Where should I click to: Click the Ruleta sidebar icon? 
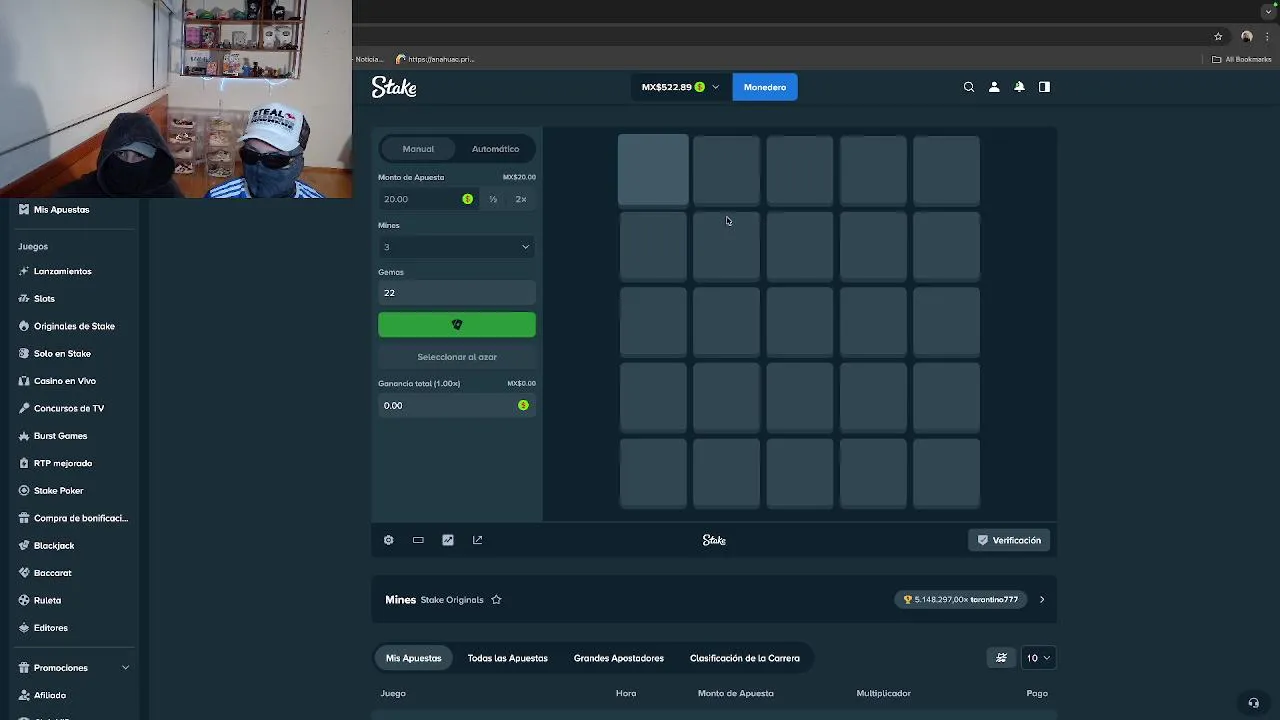tap(24, 600)
